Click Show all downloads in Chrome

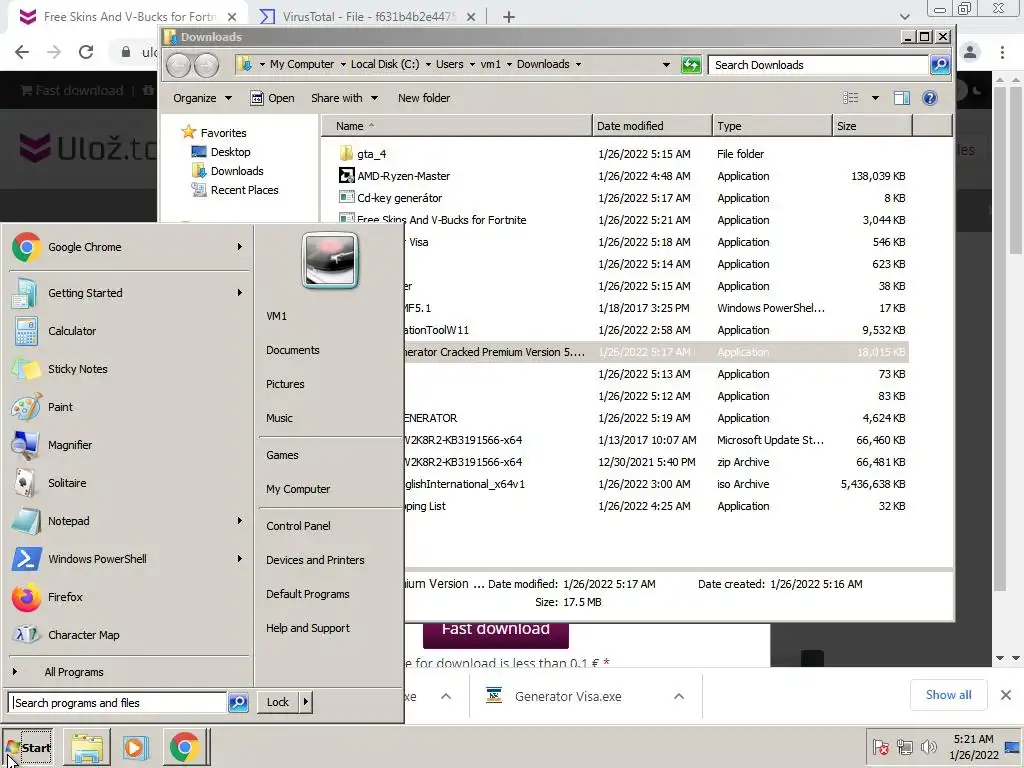(948, 695)
